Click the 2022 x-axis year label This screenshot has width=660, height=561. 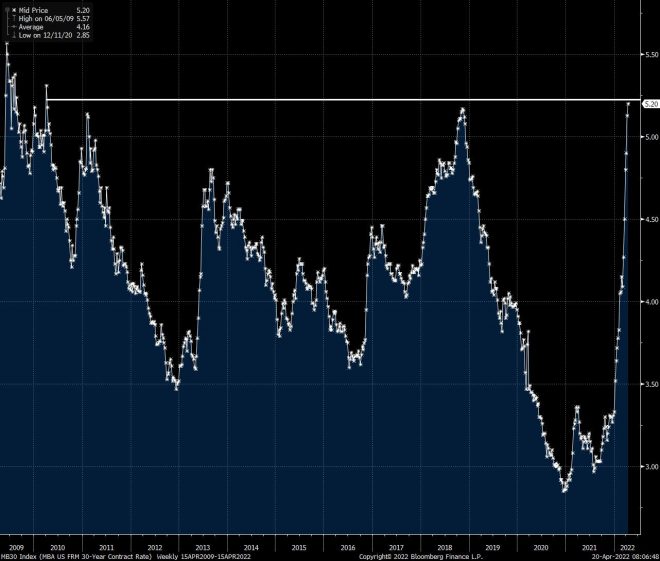627,548
